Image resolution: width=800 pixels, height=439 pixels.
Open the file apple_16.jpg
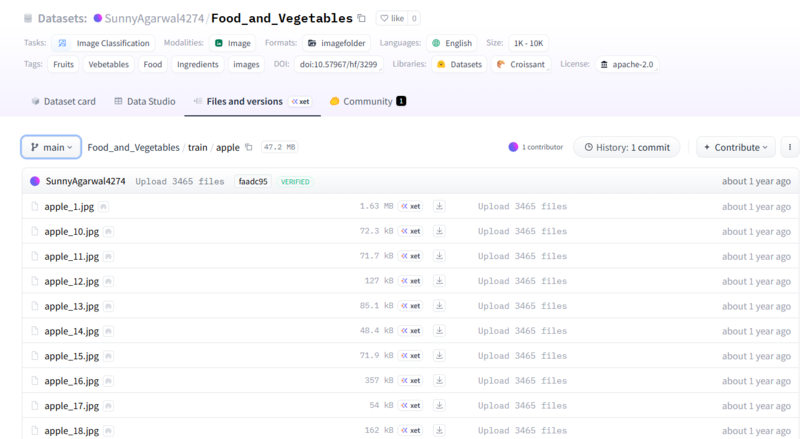(71, 381)
